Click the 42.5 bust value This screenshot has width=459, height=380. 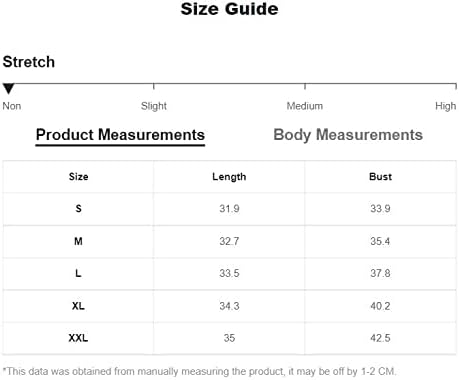380,338
